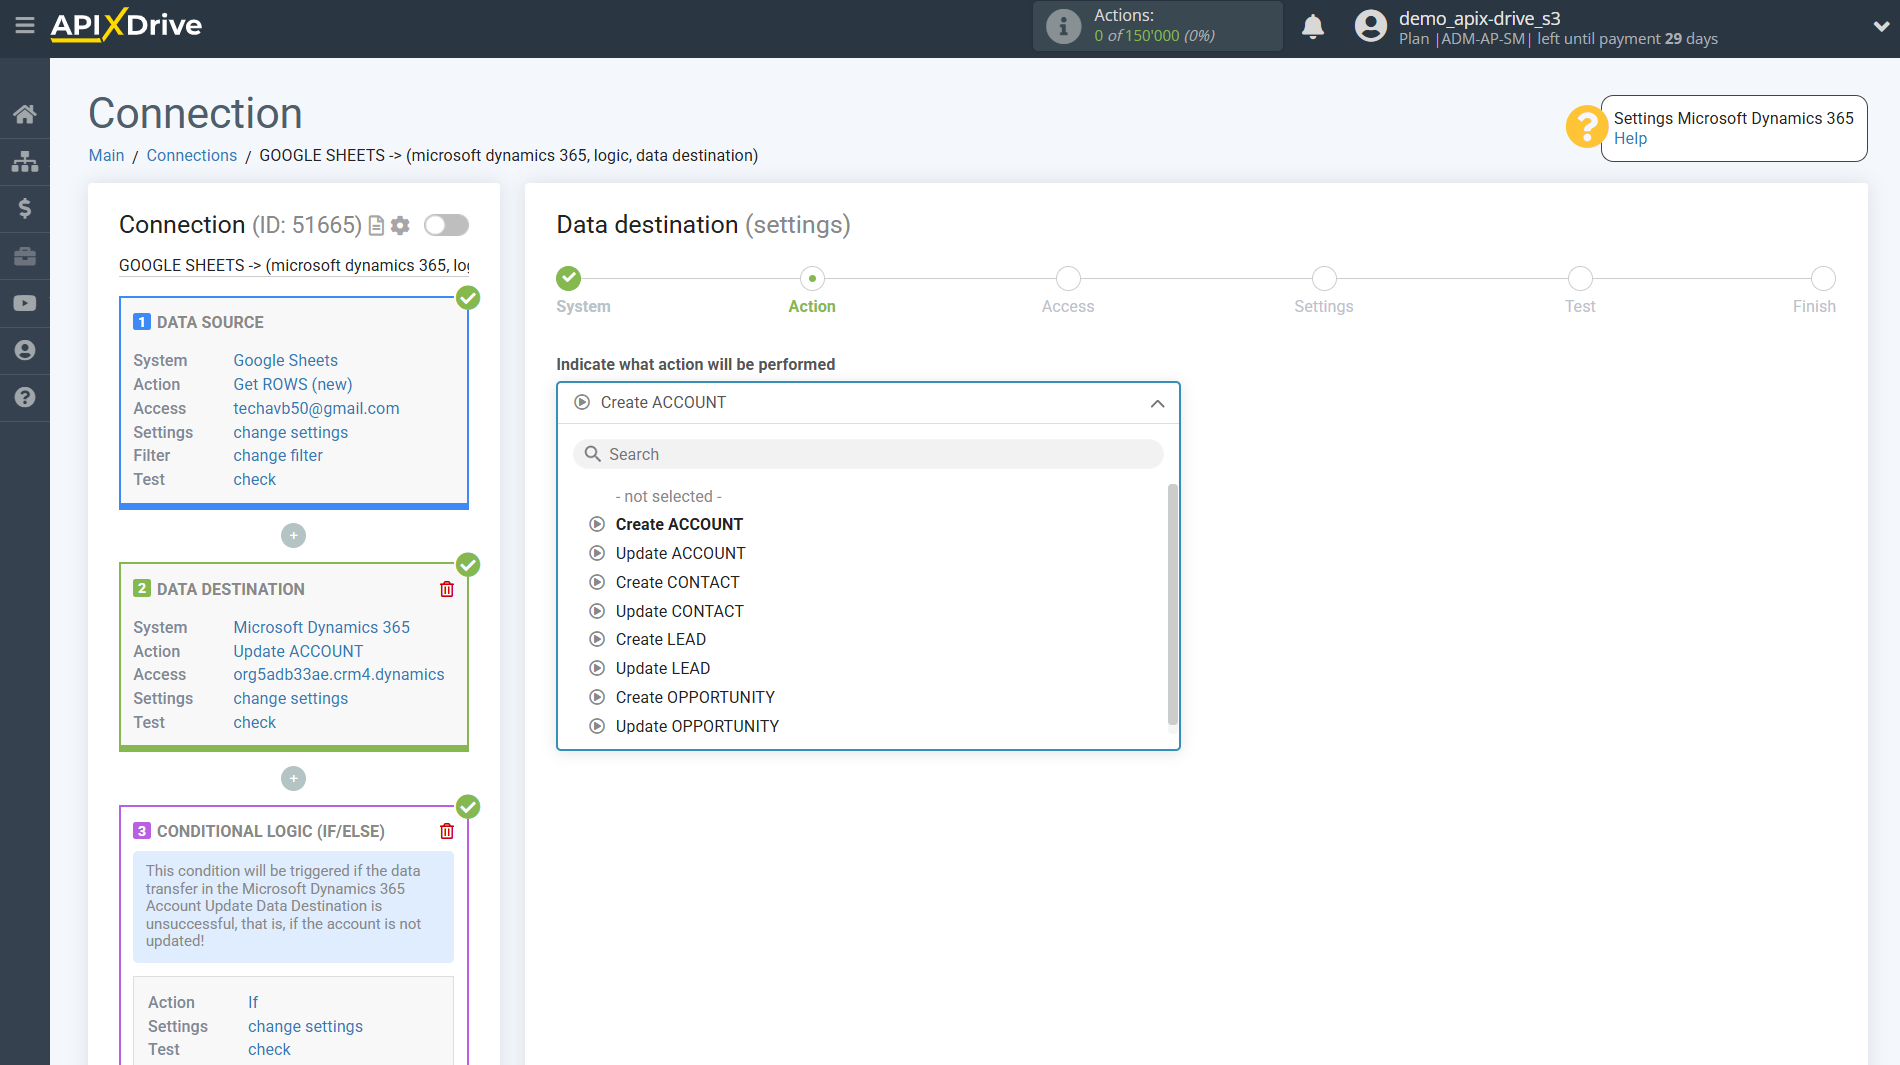Screen dimensions: 1900x1065
Task: Select Update CONTACT option
Action: (x=679, y=611)
